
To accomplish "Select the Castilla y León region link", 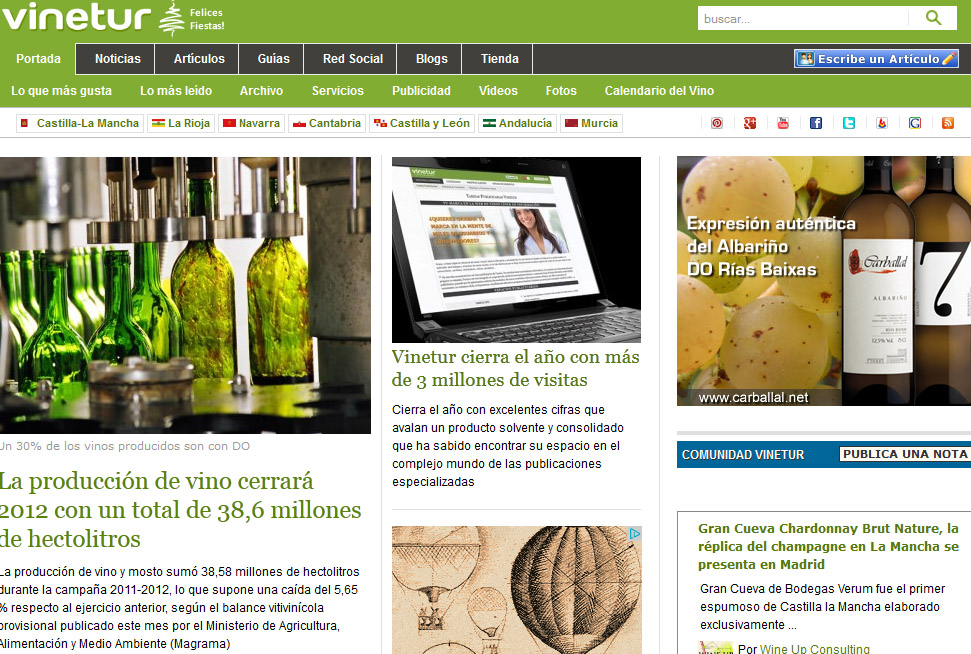I will pos(422,123).
